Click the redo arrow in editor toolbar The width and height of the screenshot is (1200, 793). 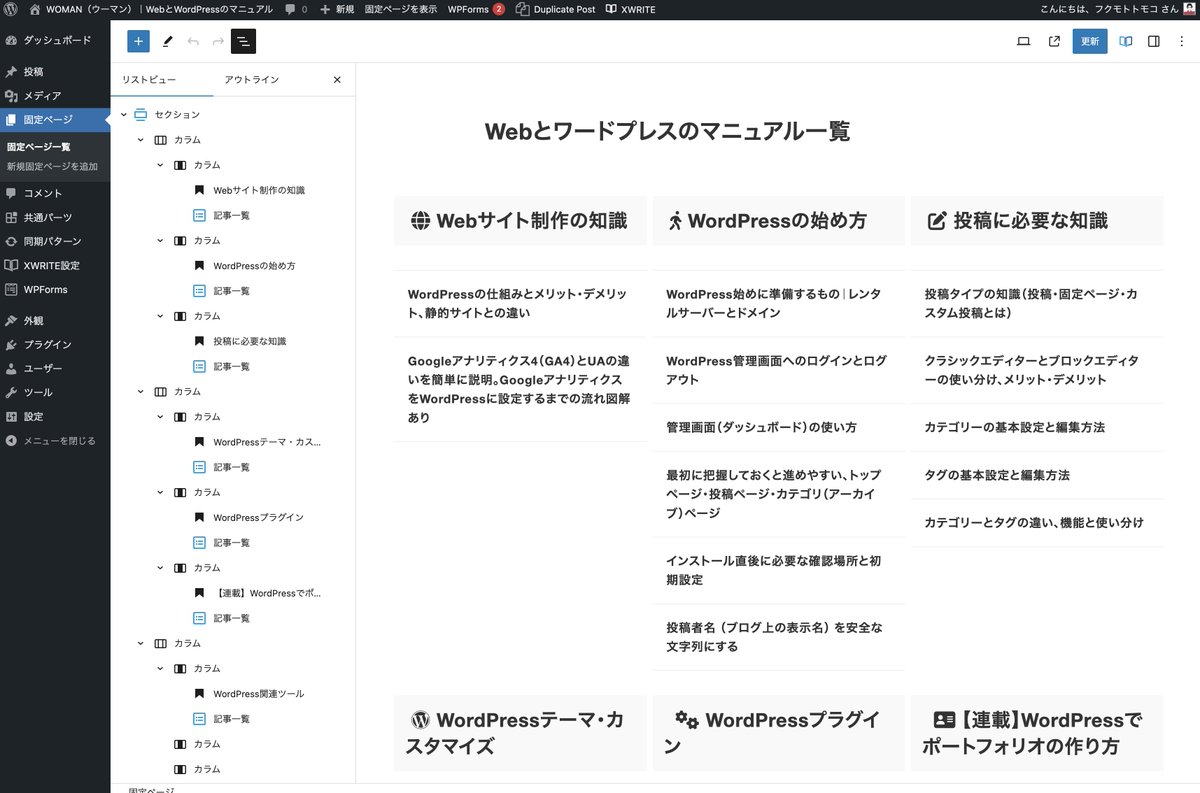(x=218, y=41)
